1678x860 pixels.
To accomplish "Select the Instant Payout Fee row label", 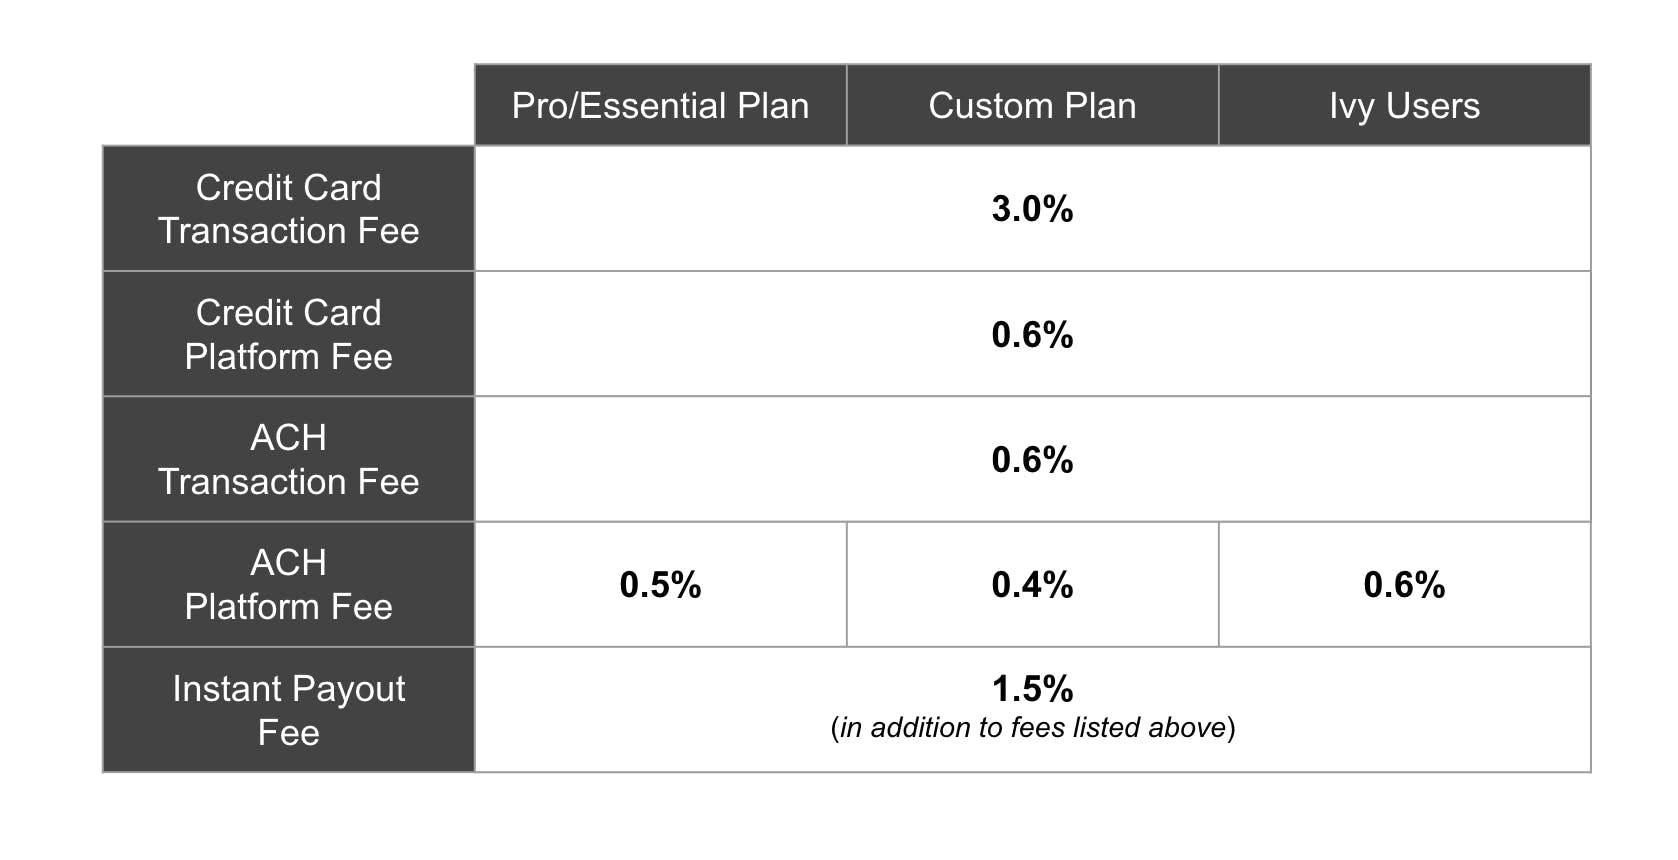I will tap(288, 710).
